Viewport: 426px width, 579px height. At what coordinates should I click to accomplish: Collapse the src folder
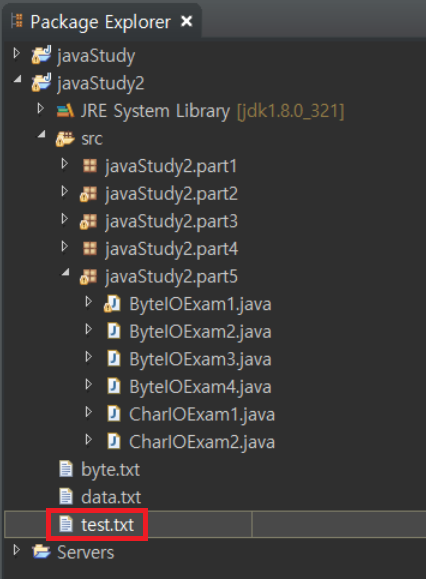(x=42, y=134)
